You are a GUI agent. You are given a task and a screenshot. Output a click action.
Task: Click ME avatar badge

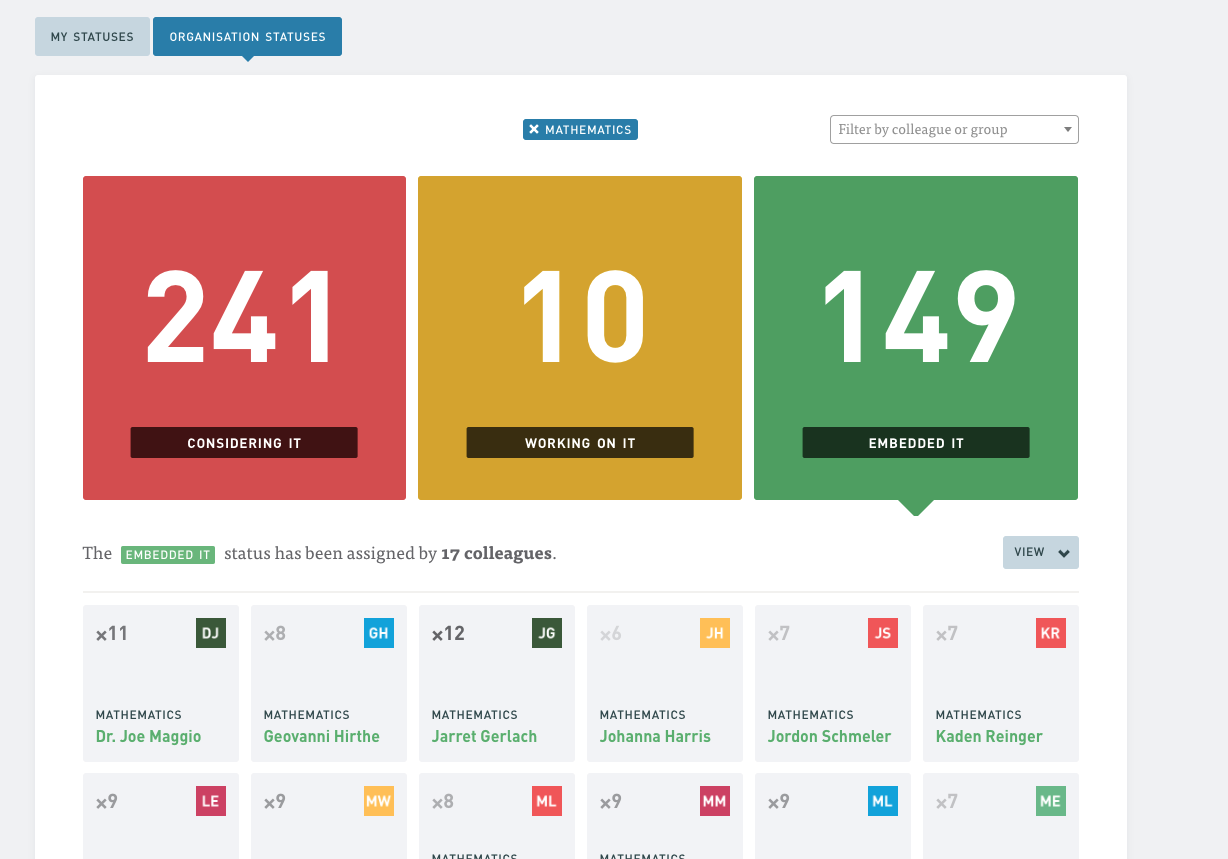(x=1050, y=801)
